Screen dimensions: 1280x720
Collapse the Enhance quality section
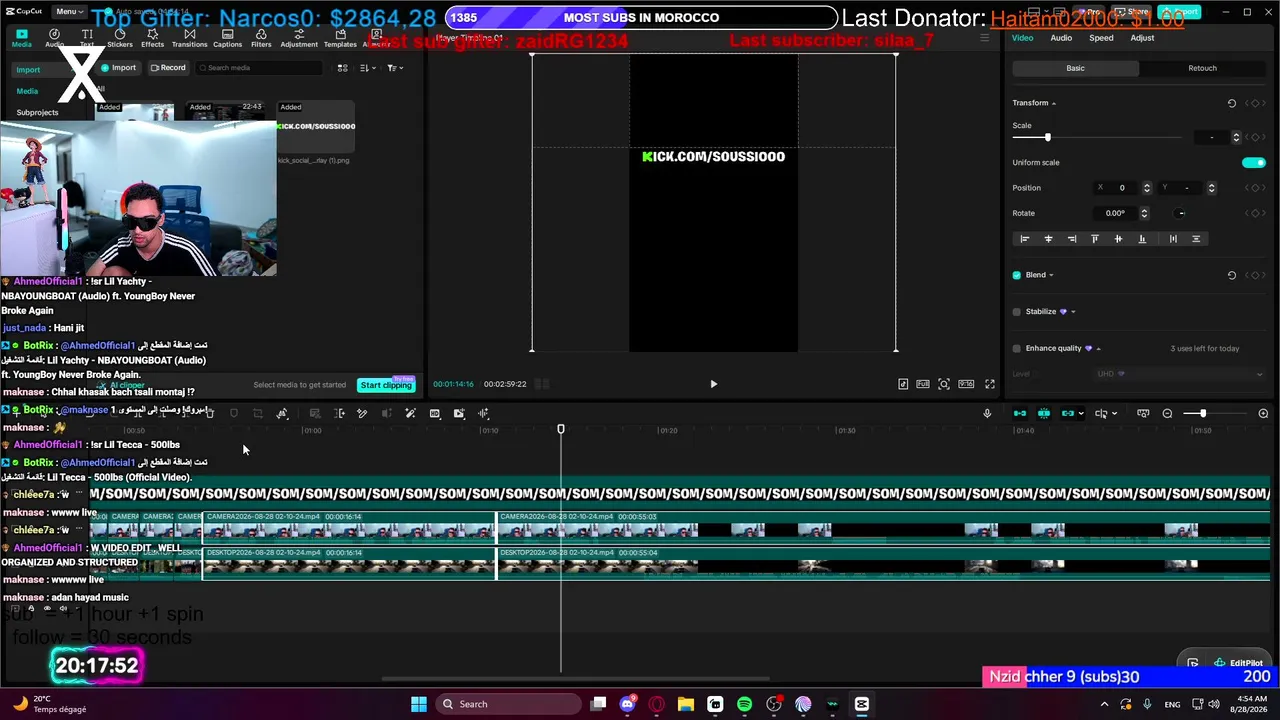pyautogui.click(x=1098, y=348)
